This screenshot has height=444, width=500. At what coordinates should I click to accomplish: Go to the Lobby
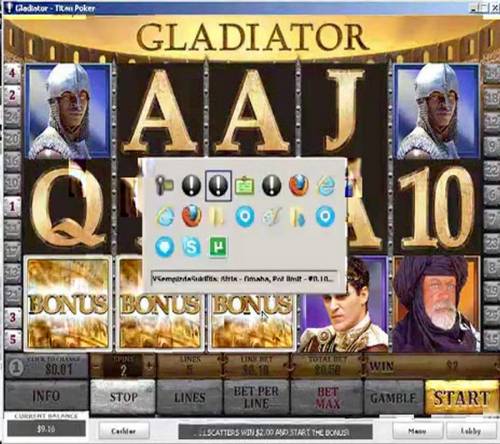pyautogui.click(x=470, y=431)
